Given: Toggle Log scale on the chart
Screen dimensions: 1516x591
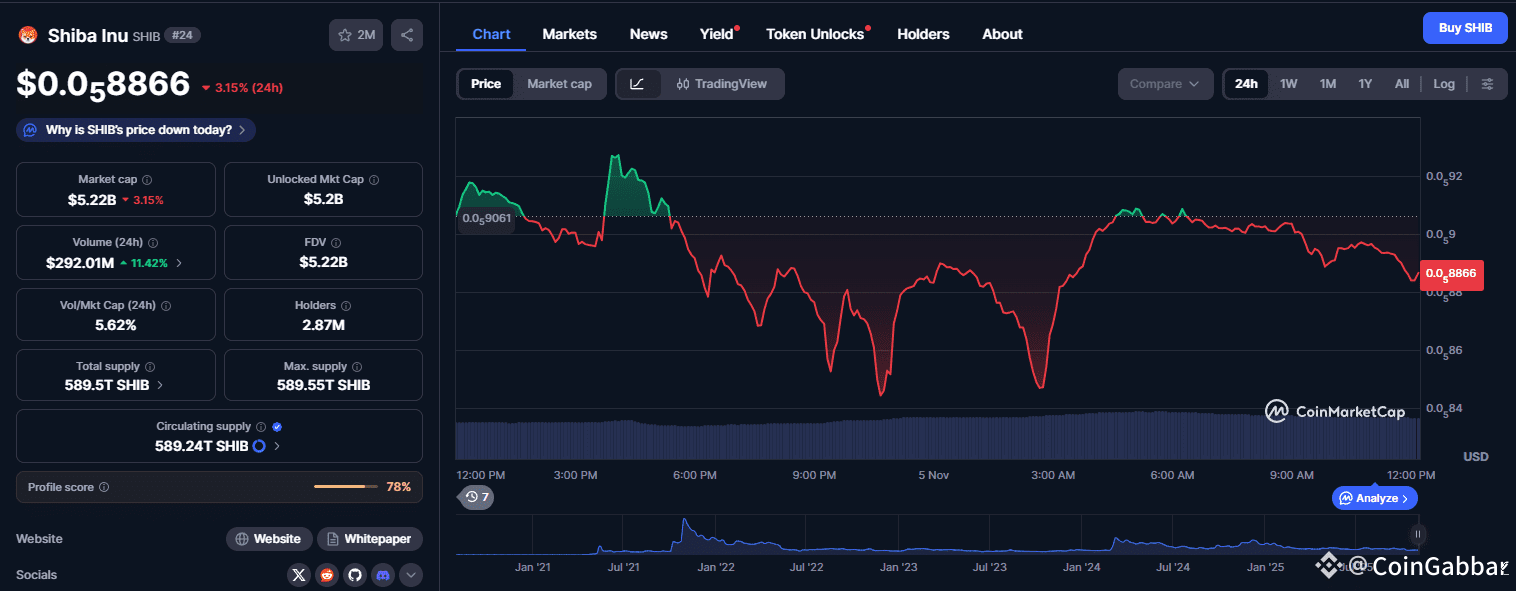Looking at the screenshot, I should [x=1444, y=84].
